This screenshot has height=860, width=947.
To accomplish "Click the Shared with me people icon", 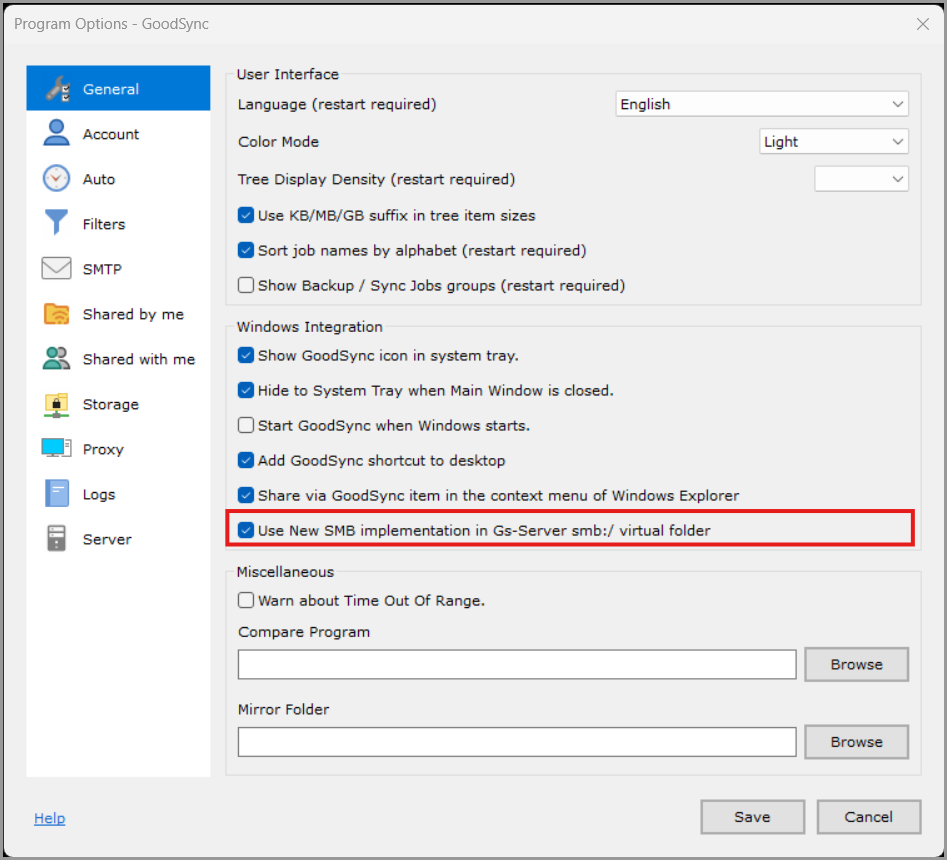I will click(x=56, y=358).
